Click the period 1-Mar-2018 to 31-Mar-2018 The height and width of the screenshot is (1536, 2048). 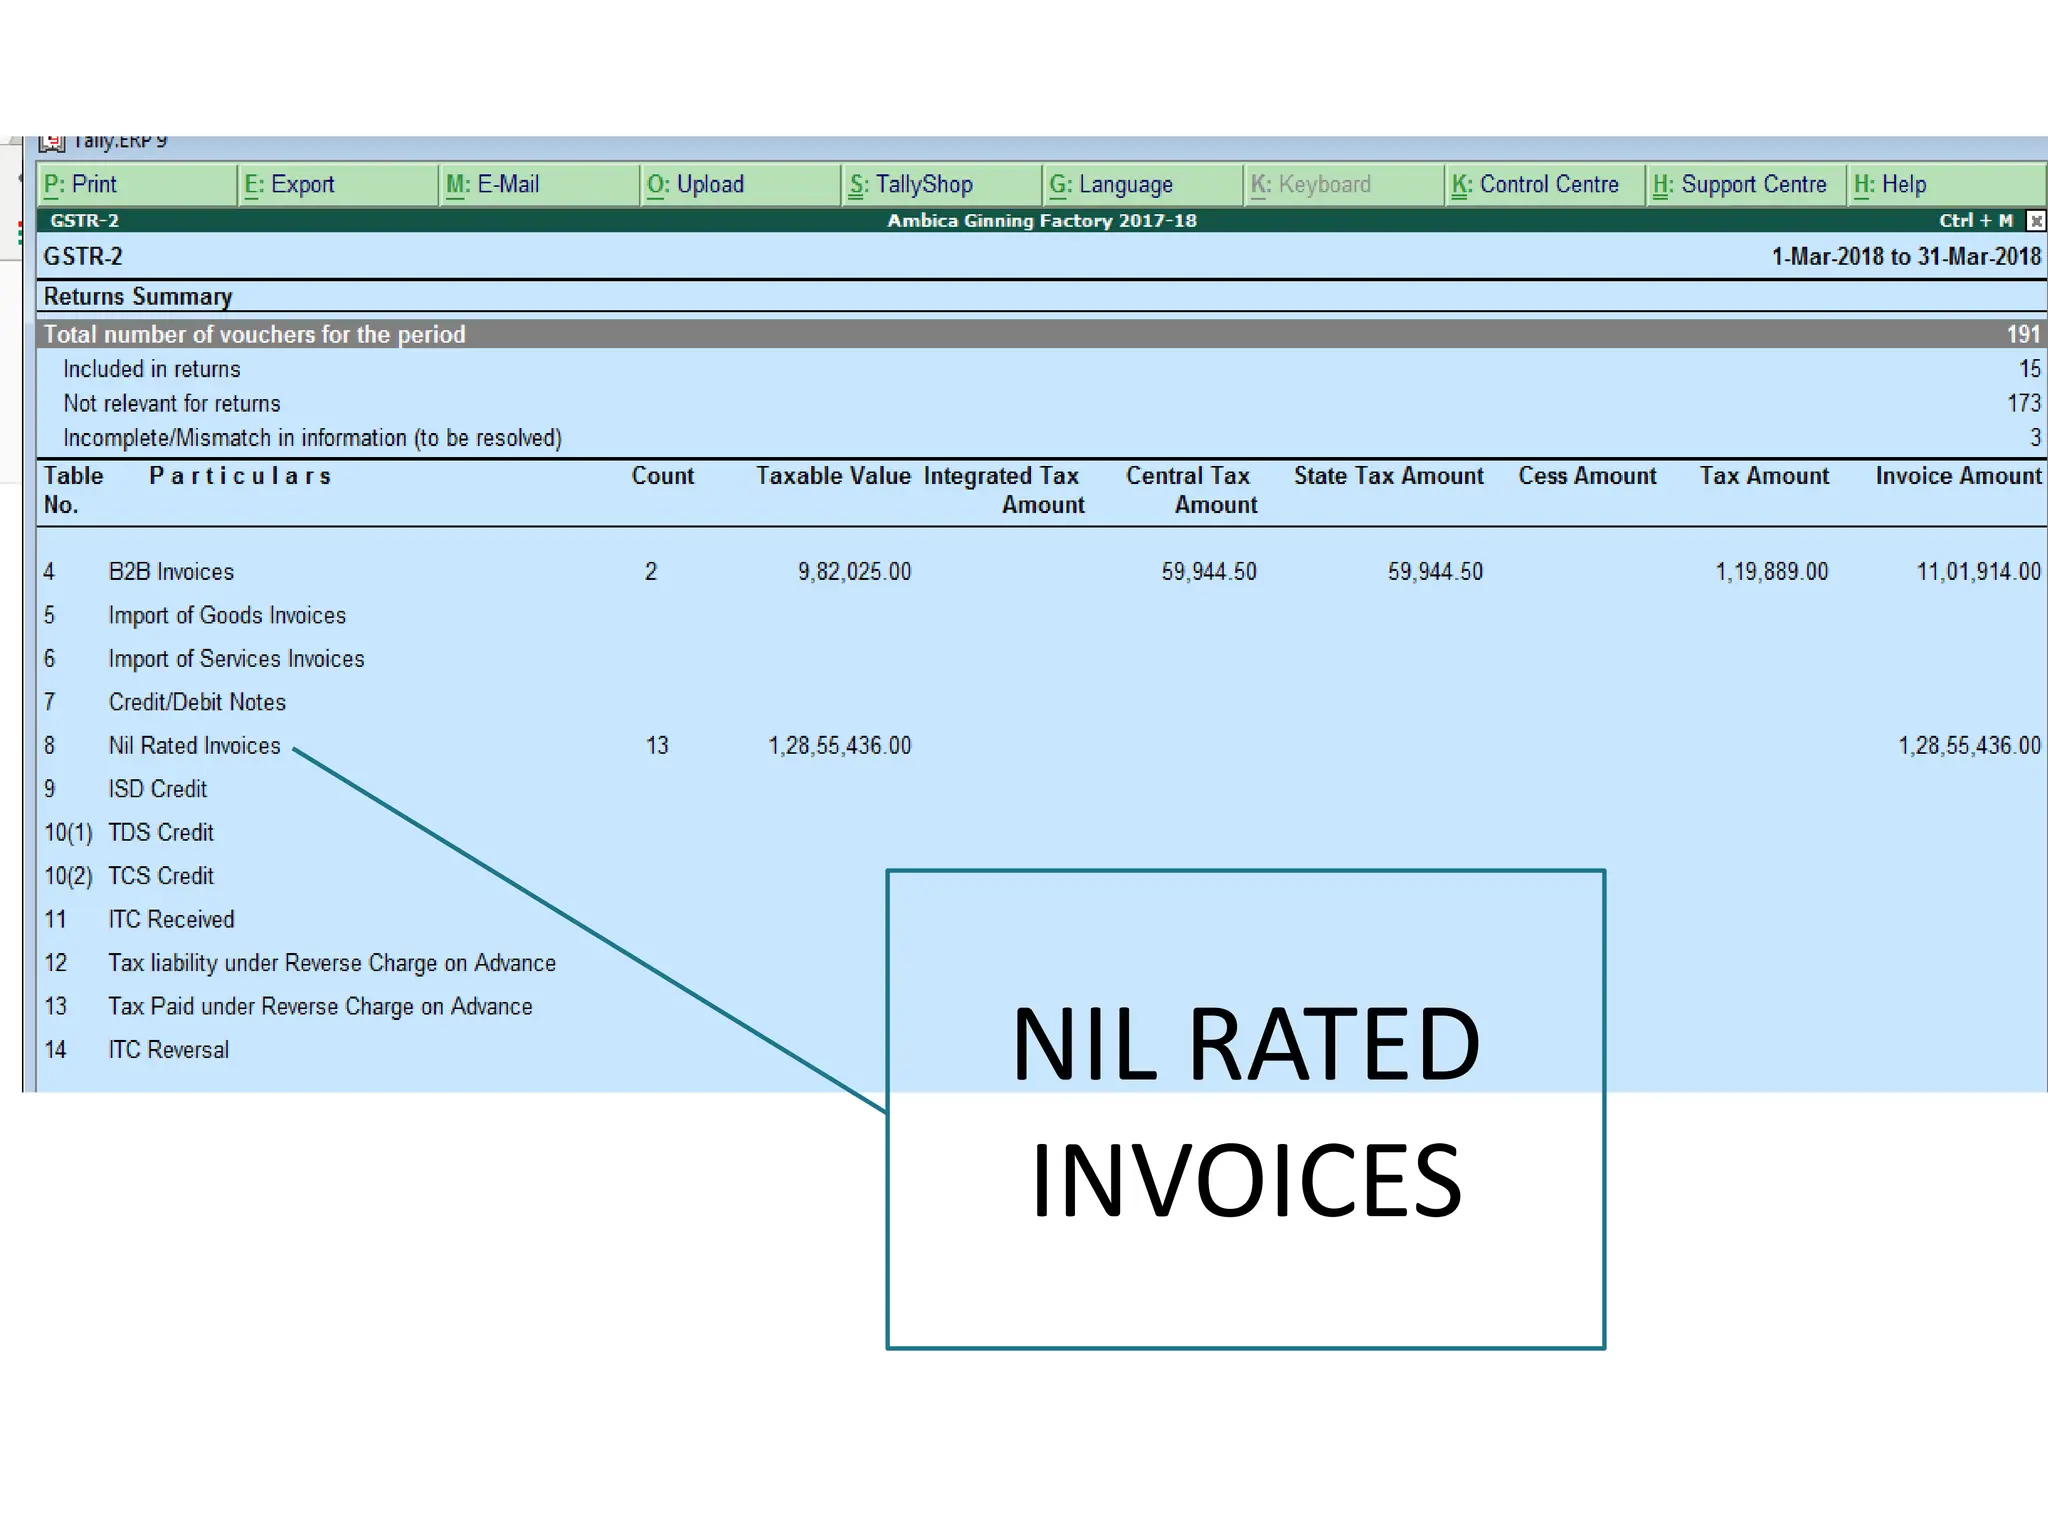[x=1906, y=257]
